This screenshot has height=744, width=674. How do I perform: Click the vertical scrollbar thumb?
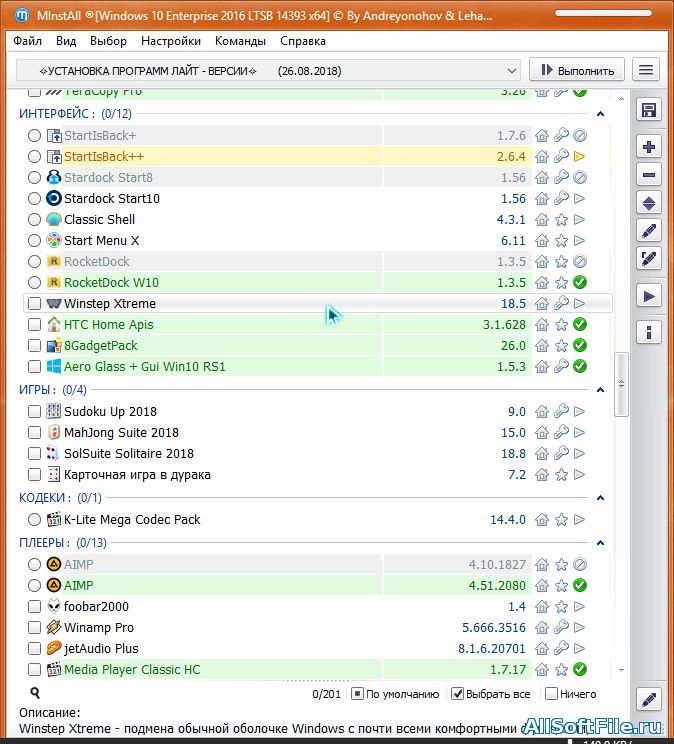(621, 384)
